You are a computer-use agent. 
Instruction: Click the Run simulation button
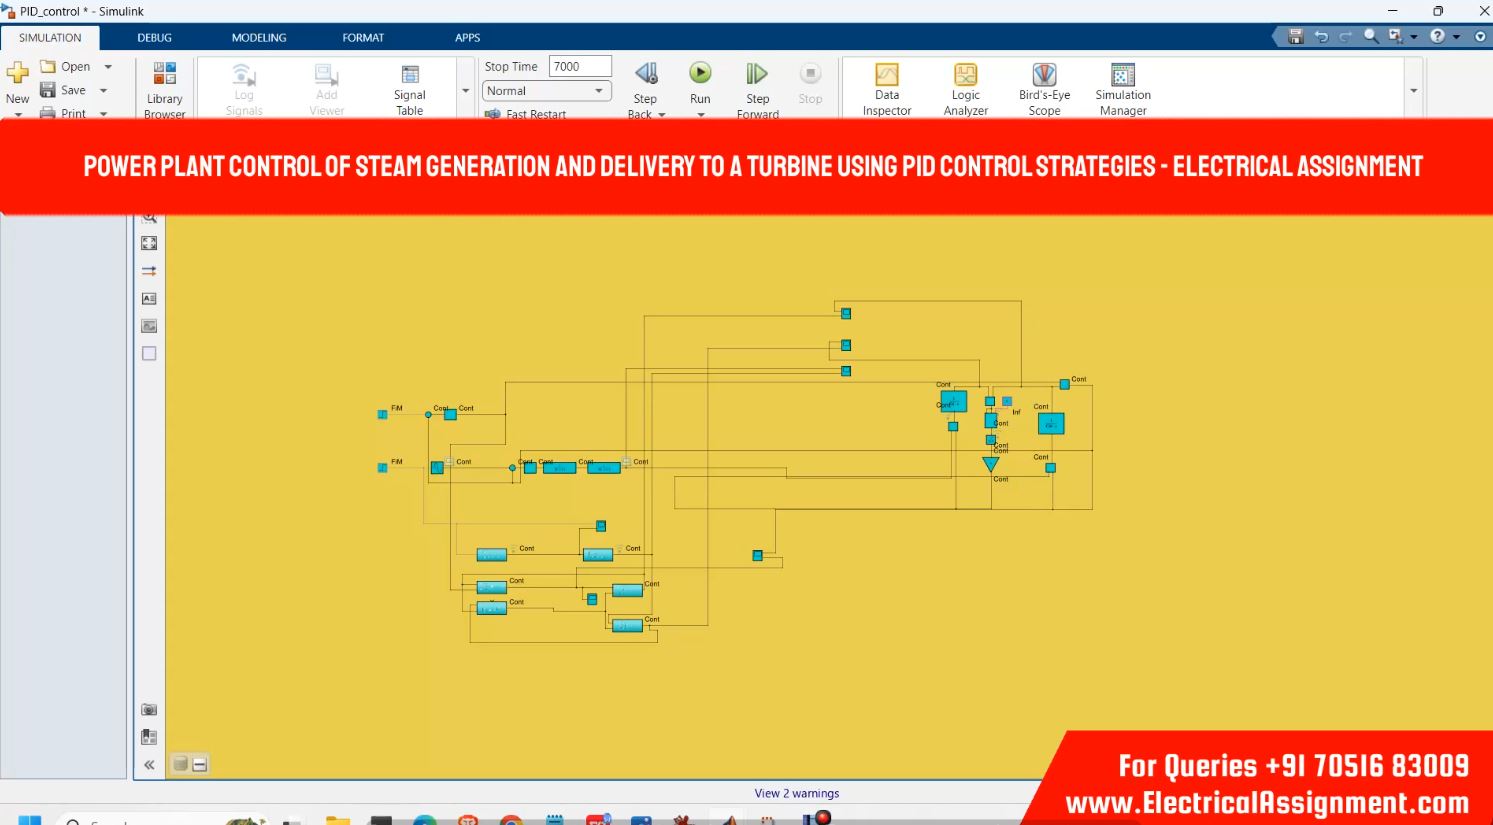pos(700,74)
